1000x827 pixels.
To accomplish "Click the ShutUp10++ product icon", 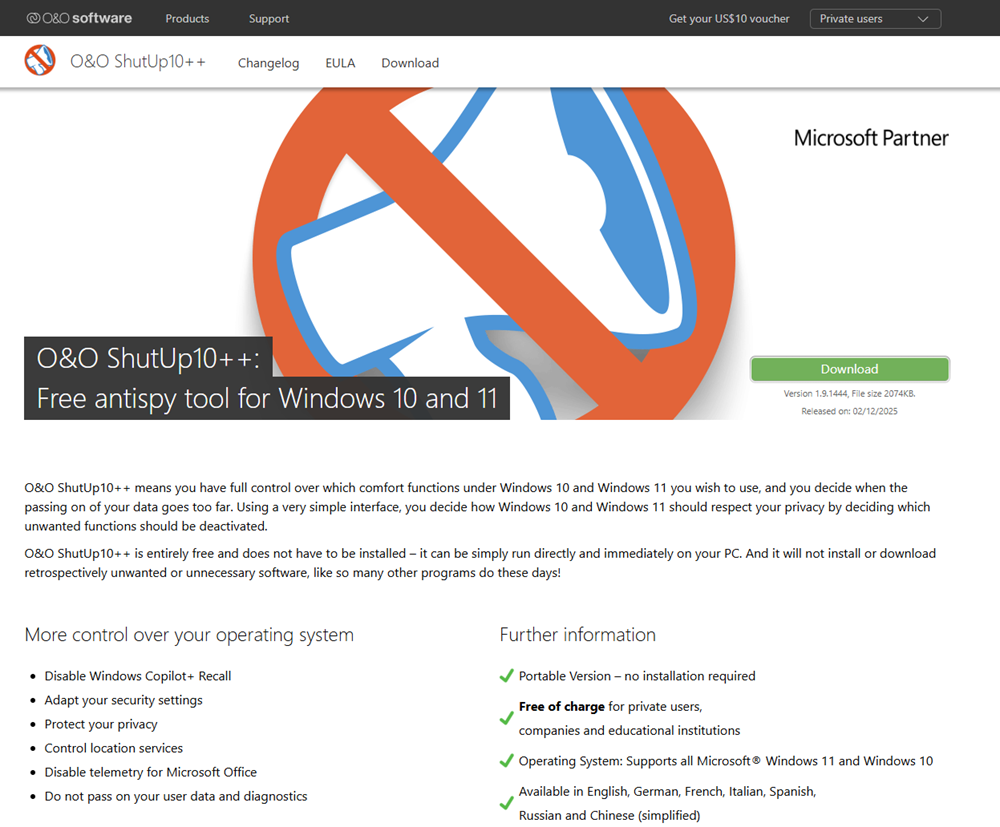I will click(x=40, y=61).
